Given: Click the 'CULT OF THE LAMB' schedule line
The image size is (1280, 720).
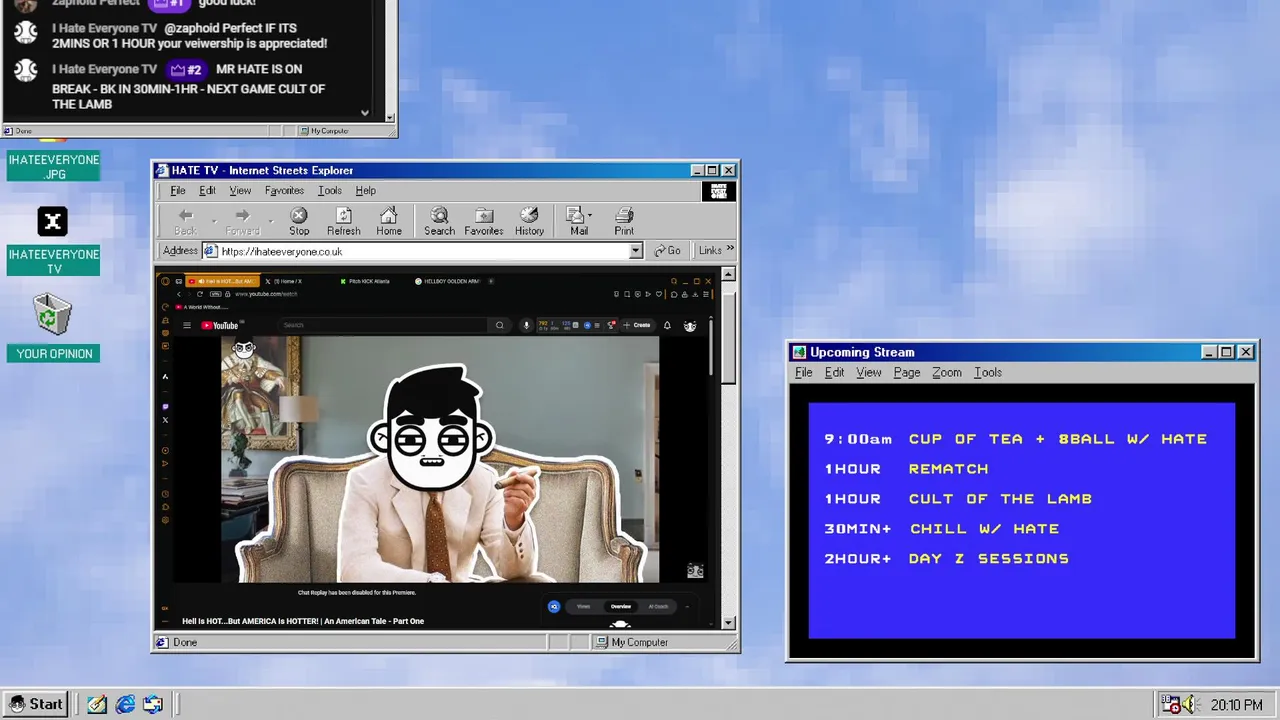Looking at the screenshot, I should [x=1000, y=499].
